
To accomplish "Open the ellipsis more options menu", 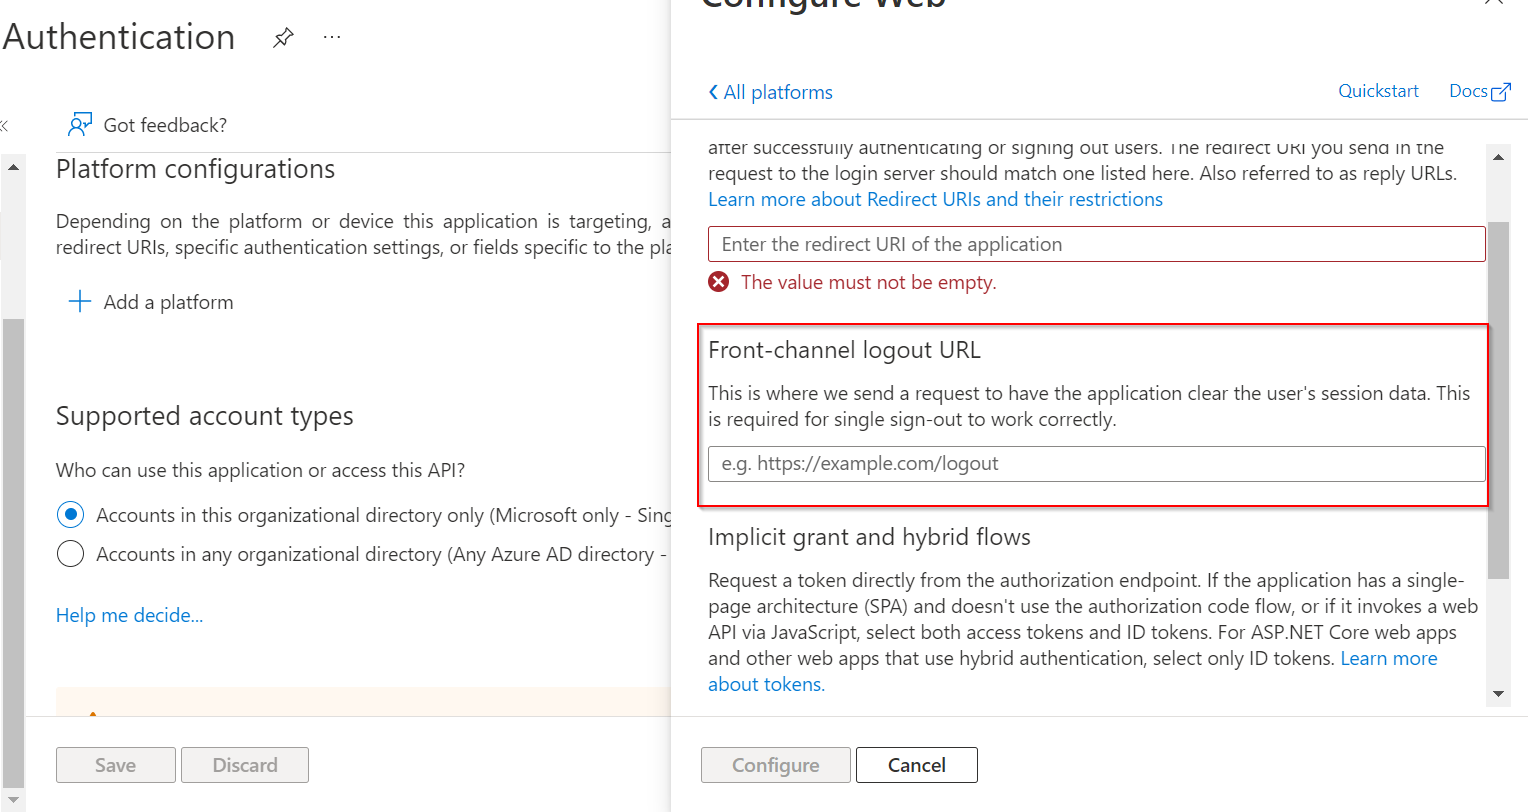I will (x=332, y=38).
